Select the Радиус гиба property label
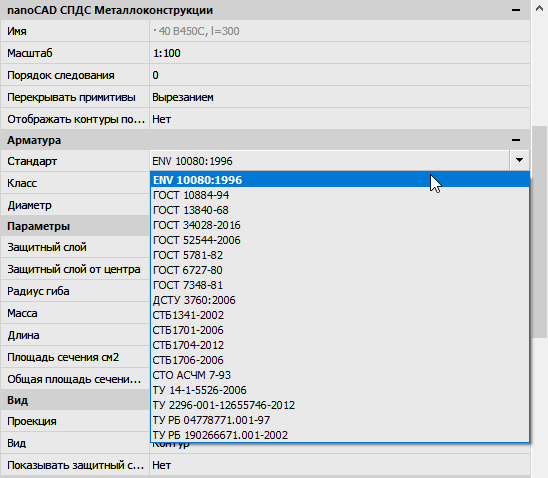Image resolution: width=548 pixels, height=478 pixels. pos(38,291)
